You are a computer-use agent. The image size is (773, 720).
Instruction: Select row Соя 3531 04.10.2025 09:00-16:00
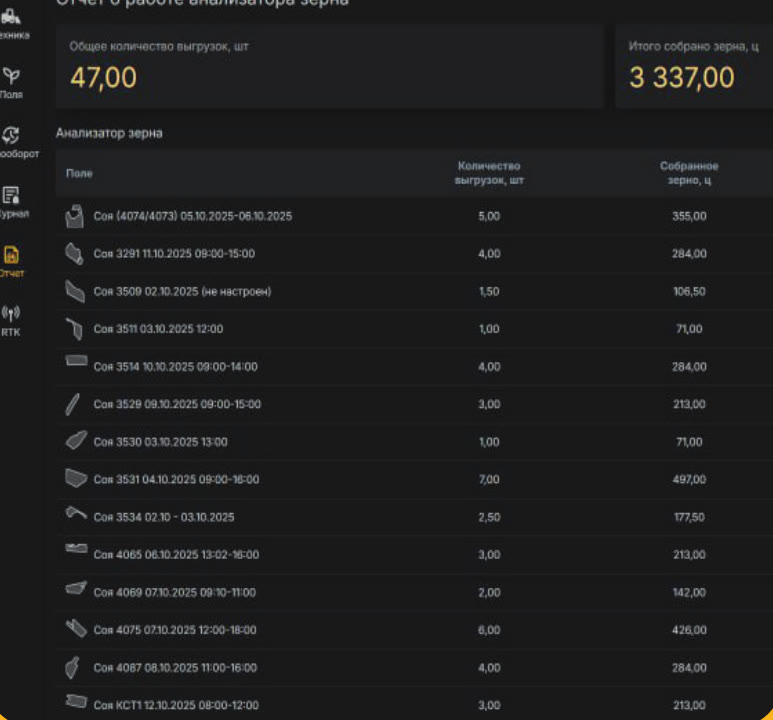pos(414,479)
